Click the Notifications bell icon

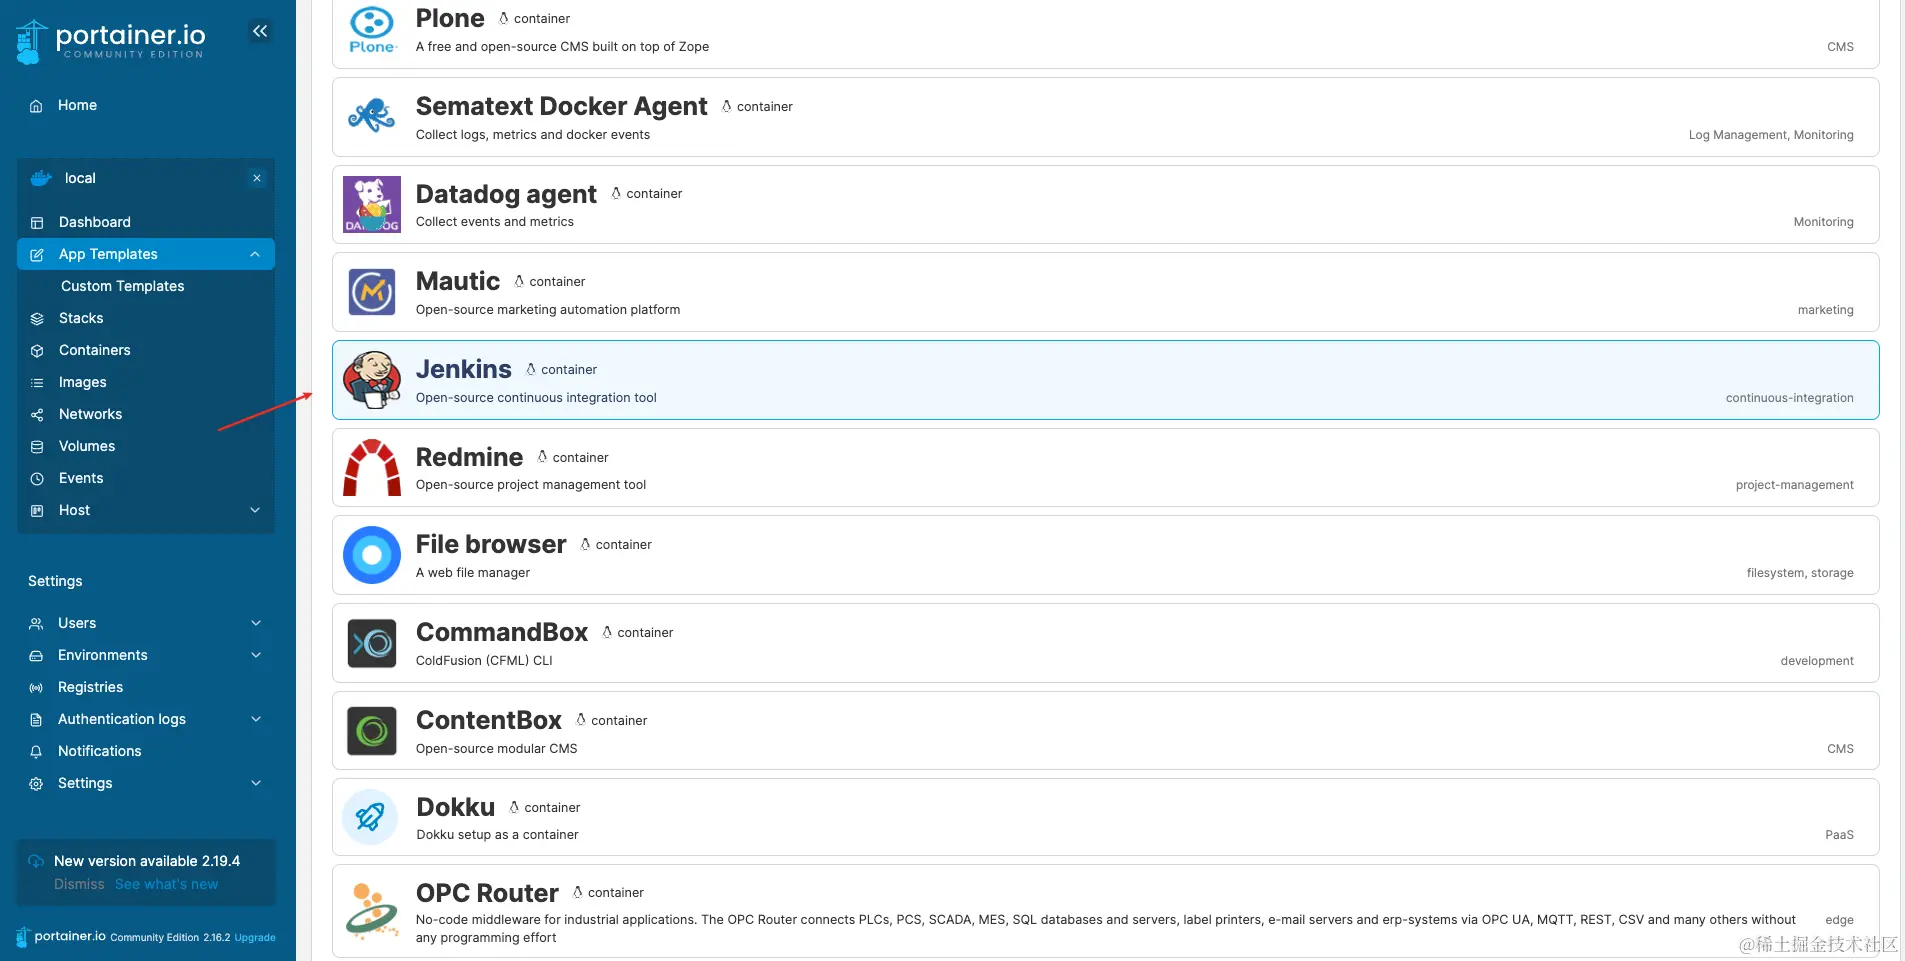[36, 752]
